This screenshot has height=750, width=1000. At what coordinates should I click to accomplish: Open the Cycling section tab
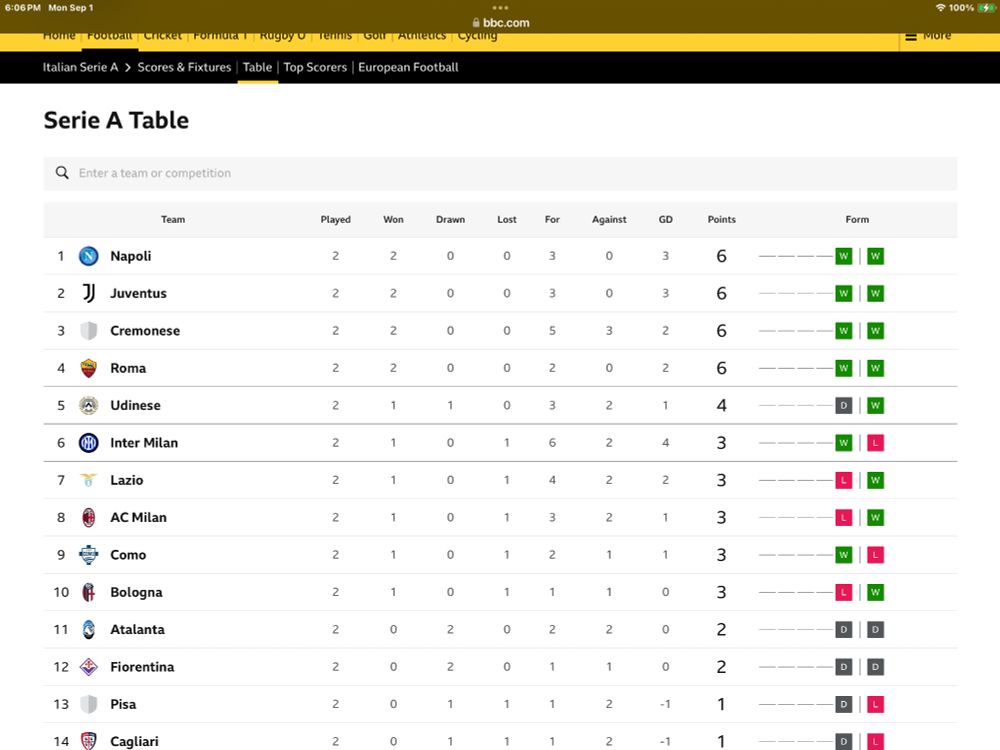477,36
